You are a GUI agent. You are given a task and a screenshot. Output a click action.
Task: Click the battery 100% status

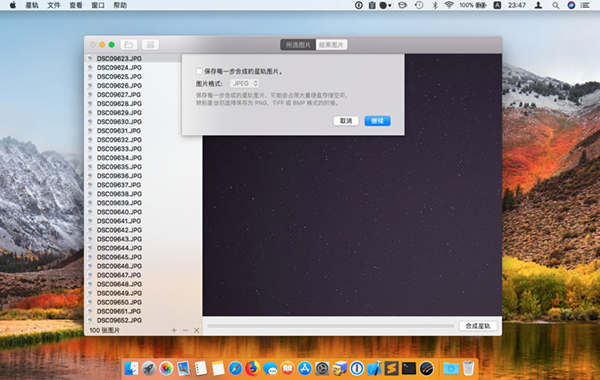point(473,5)
